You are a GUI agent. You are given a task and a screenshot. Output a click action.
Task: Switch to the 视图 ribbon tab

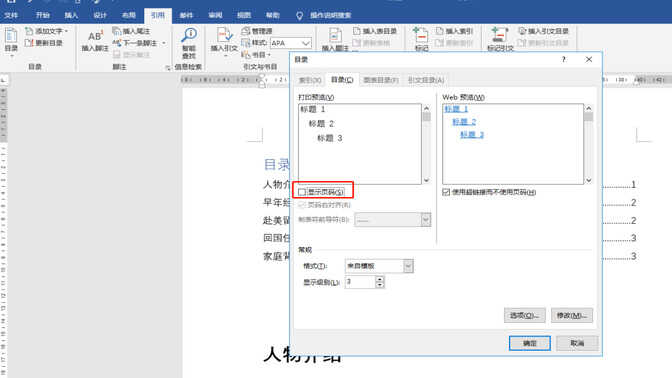pyautogui.click(x=244, y=15)
